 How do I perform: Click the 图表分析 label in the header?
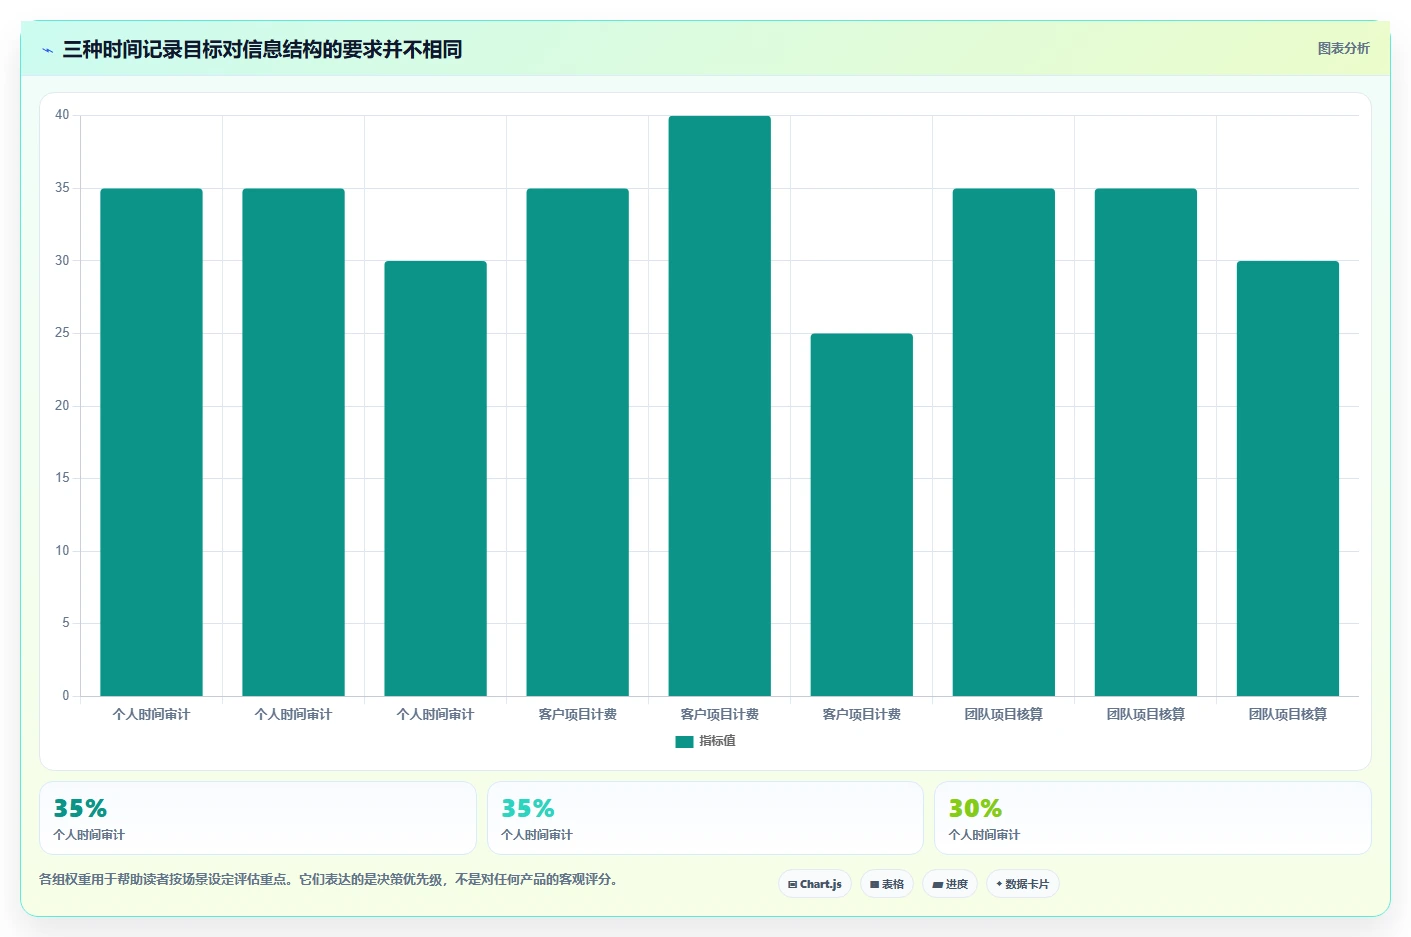[1343, 48]
